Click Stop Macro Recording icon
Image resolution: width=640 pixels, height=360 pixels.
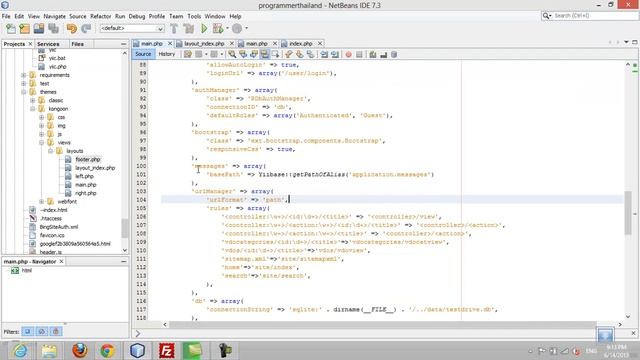point(359,54)
